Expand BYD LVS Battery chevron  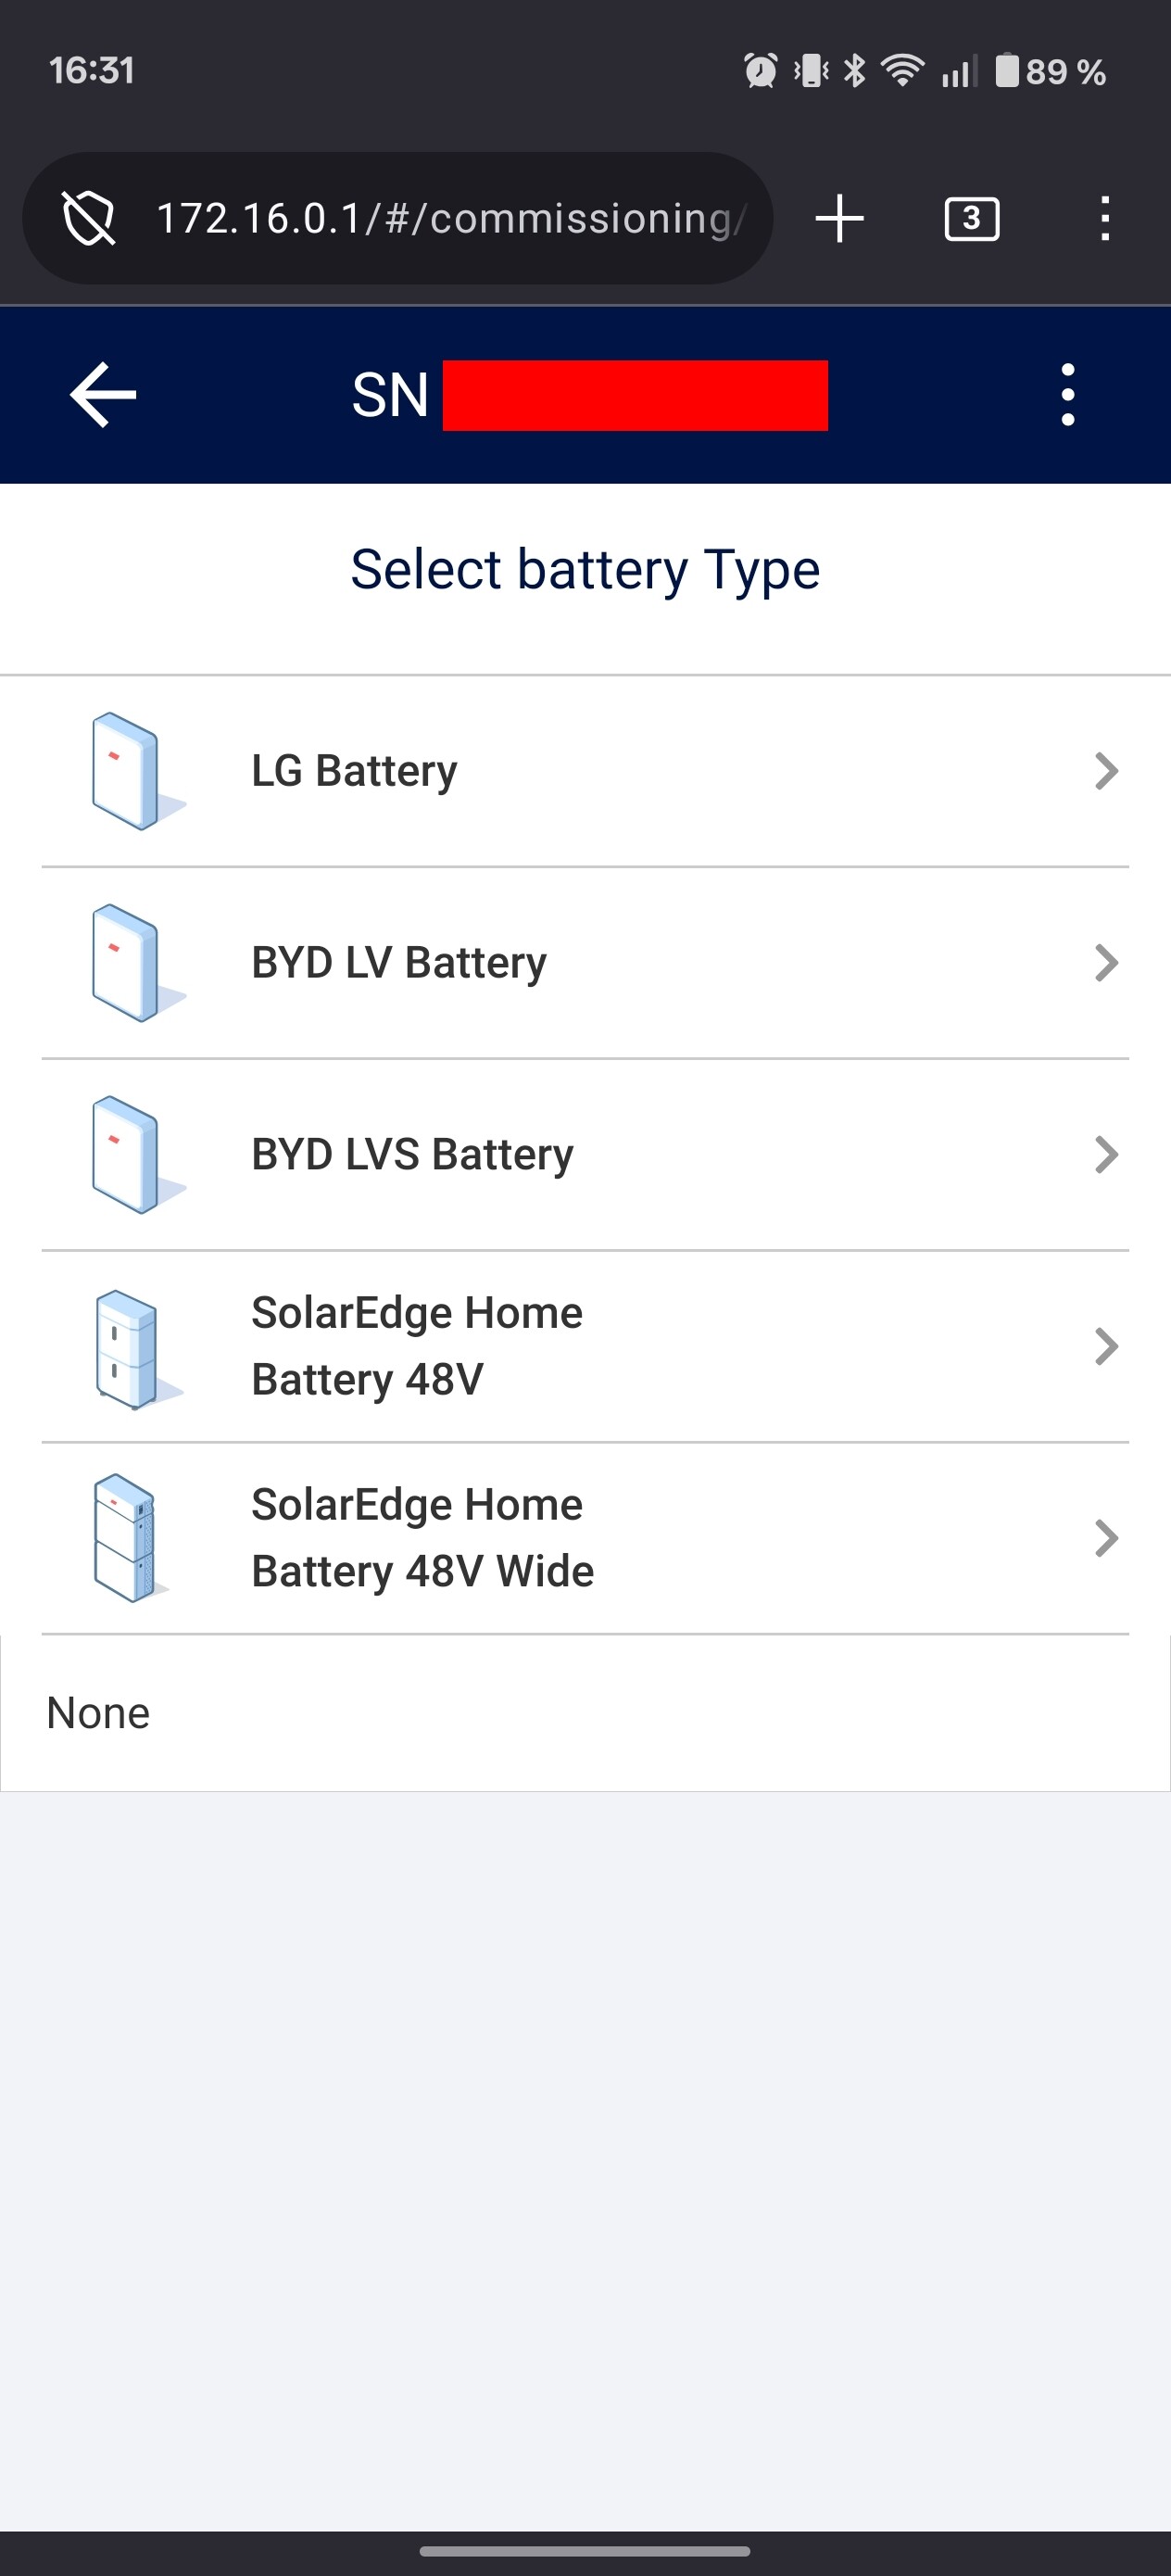click(x=1105, y=1155)
